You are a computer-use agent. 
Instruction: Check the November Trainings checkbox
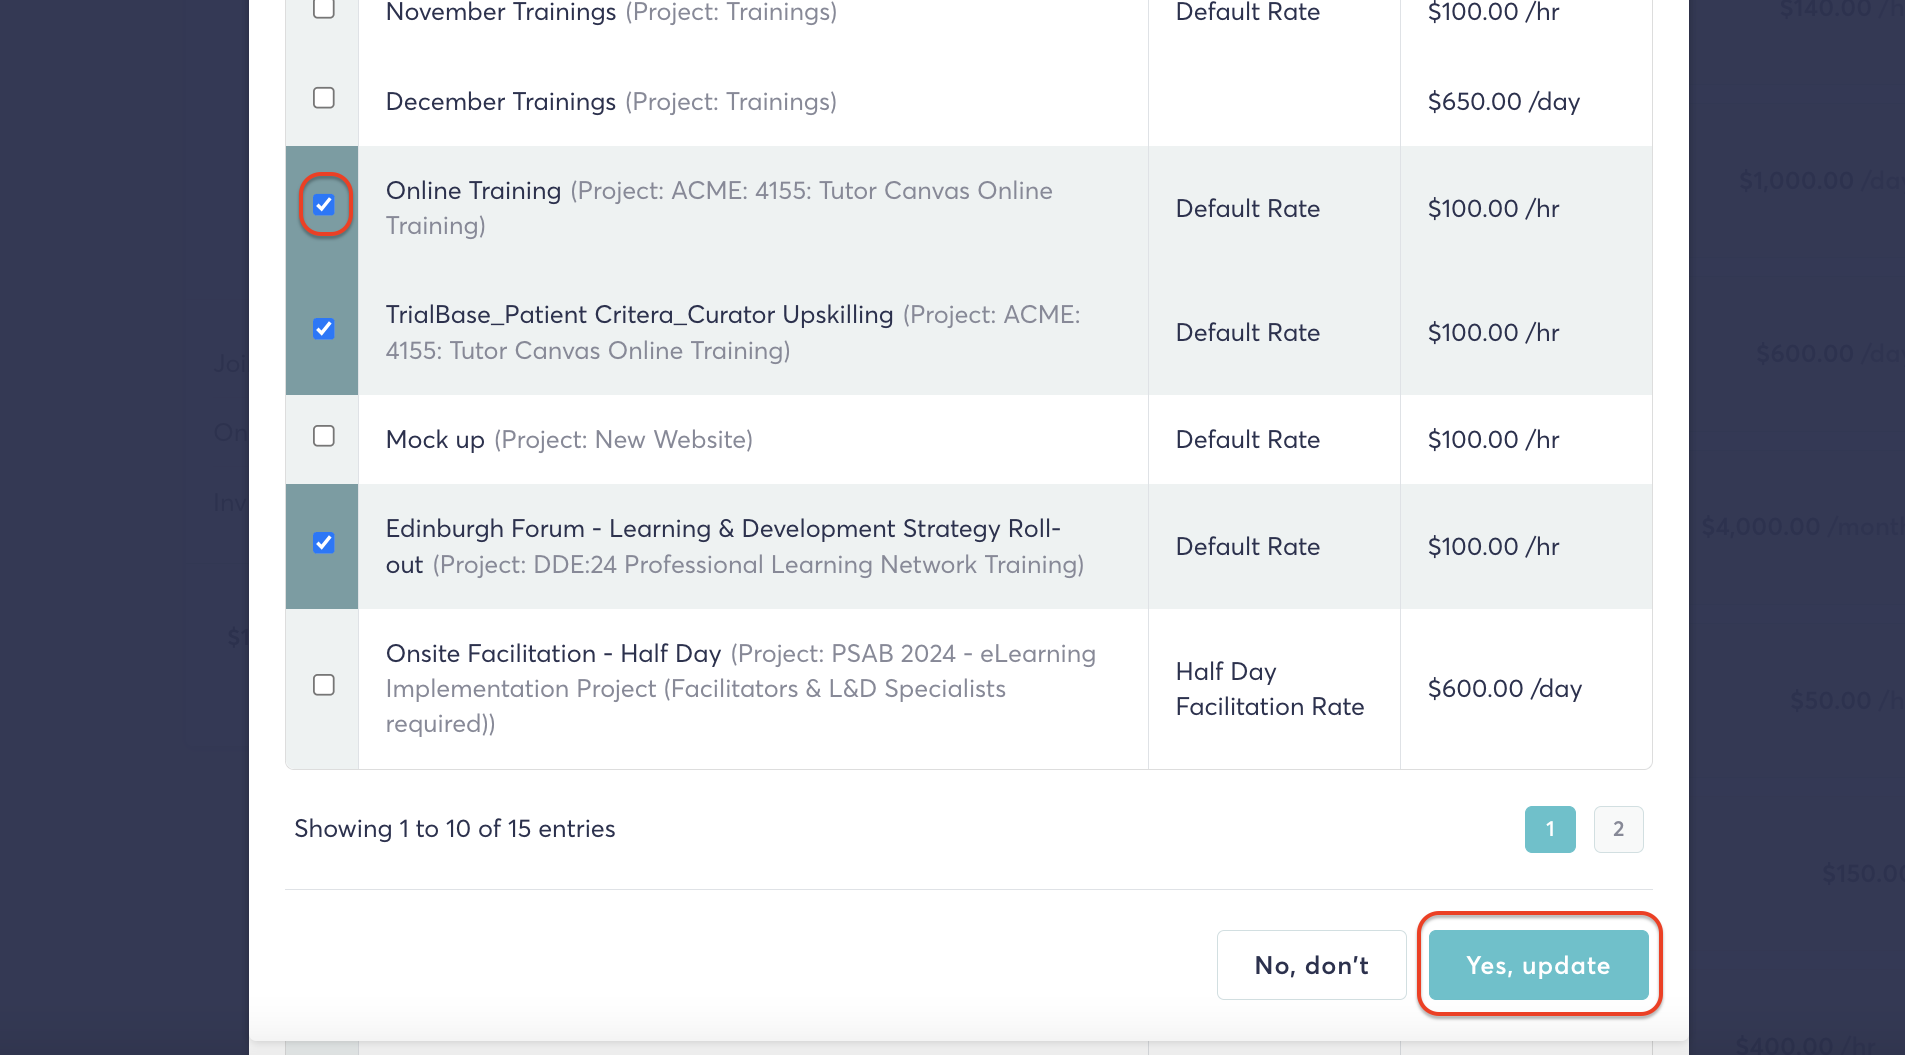tap(324, 9)
